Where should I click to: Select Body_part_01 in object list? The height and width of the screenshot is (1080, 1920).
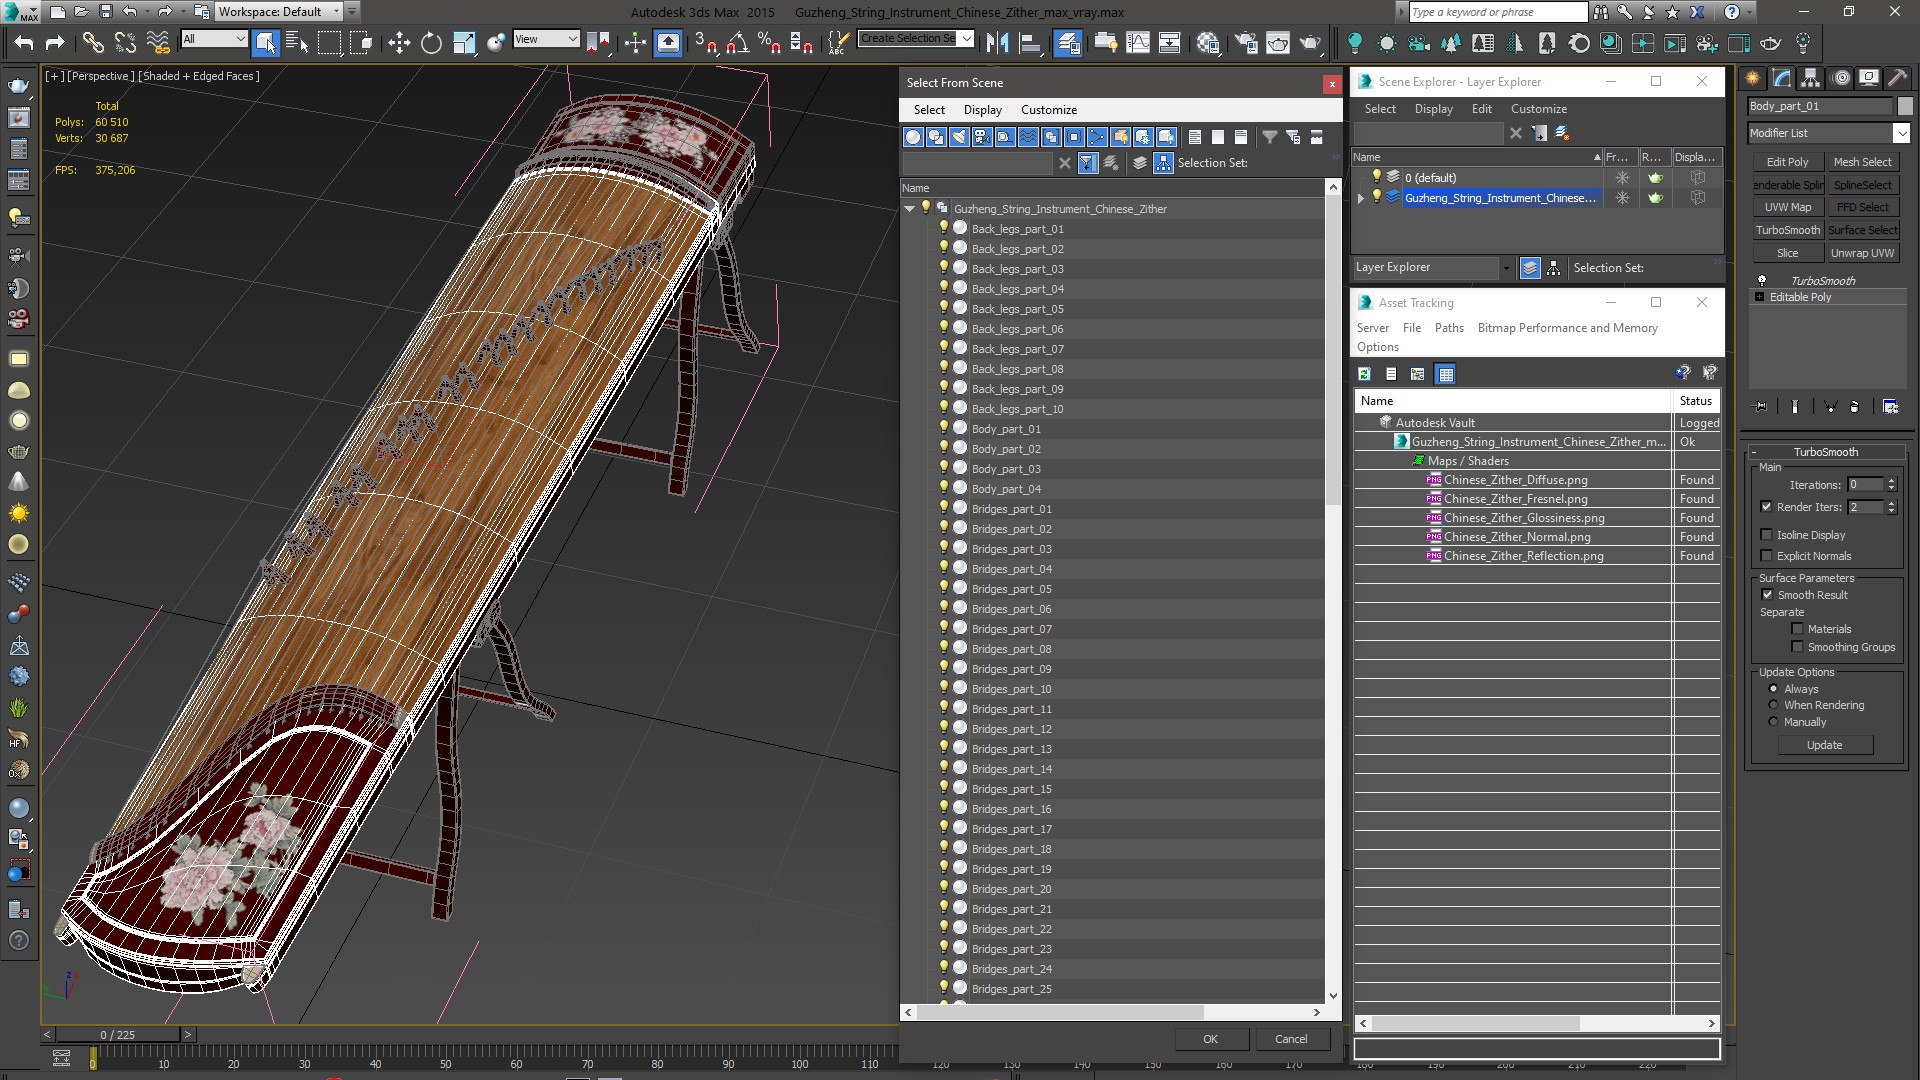tap(1005, 429)
